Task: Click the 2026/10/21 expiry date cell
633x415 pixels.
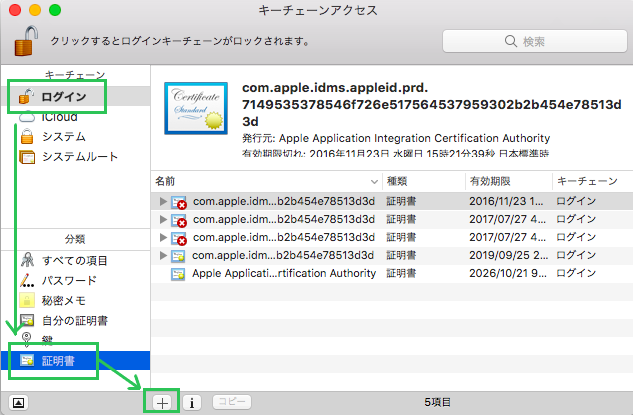Action: coord(508,273)
